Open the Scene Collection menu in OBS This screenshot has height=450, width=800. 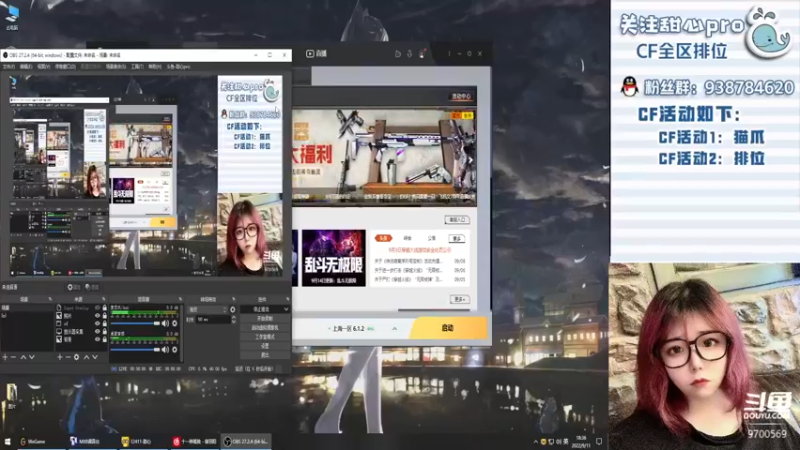(116, 67)
